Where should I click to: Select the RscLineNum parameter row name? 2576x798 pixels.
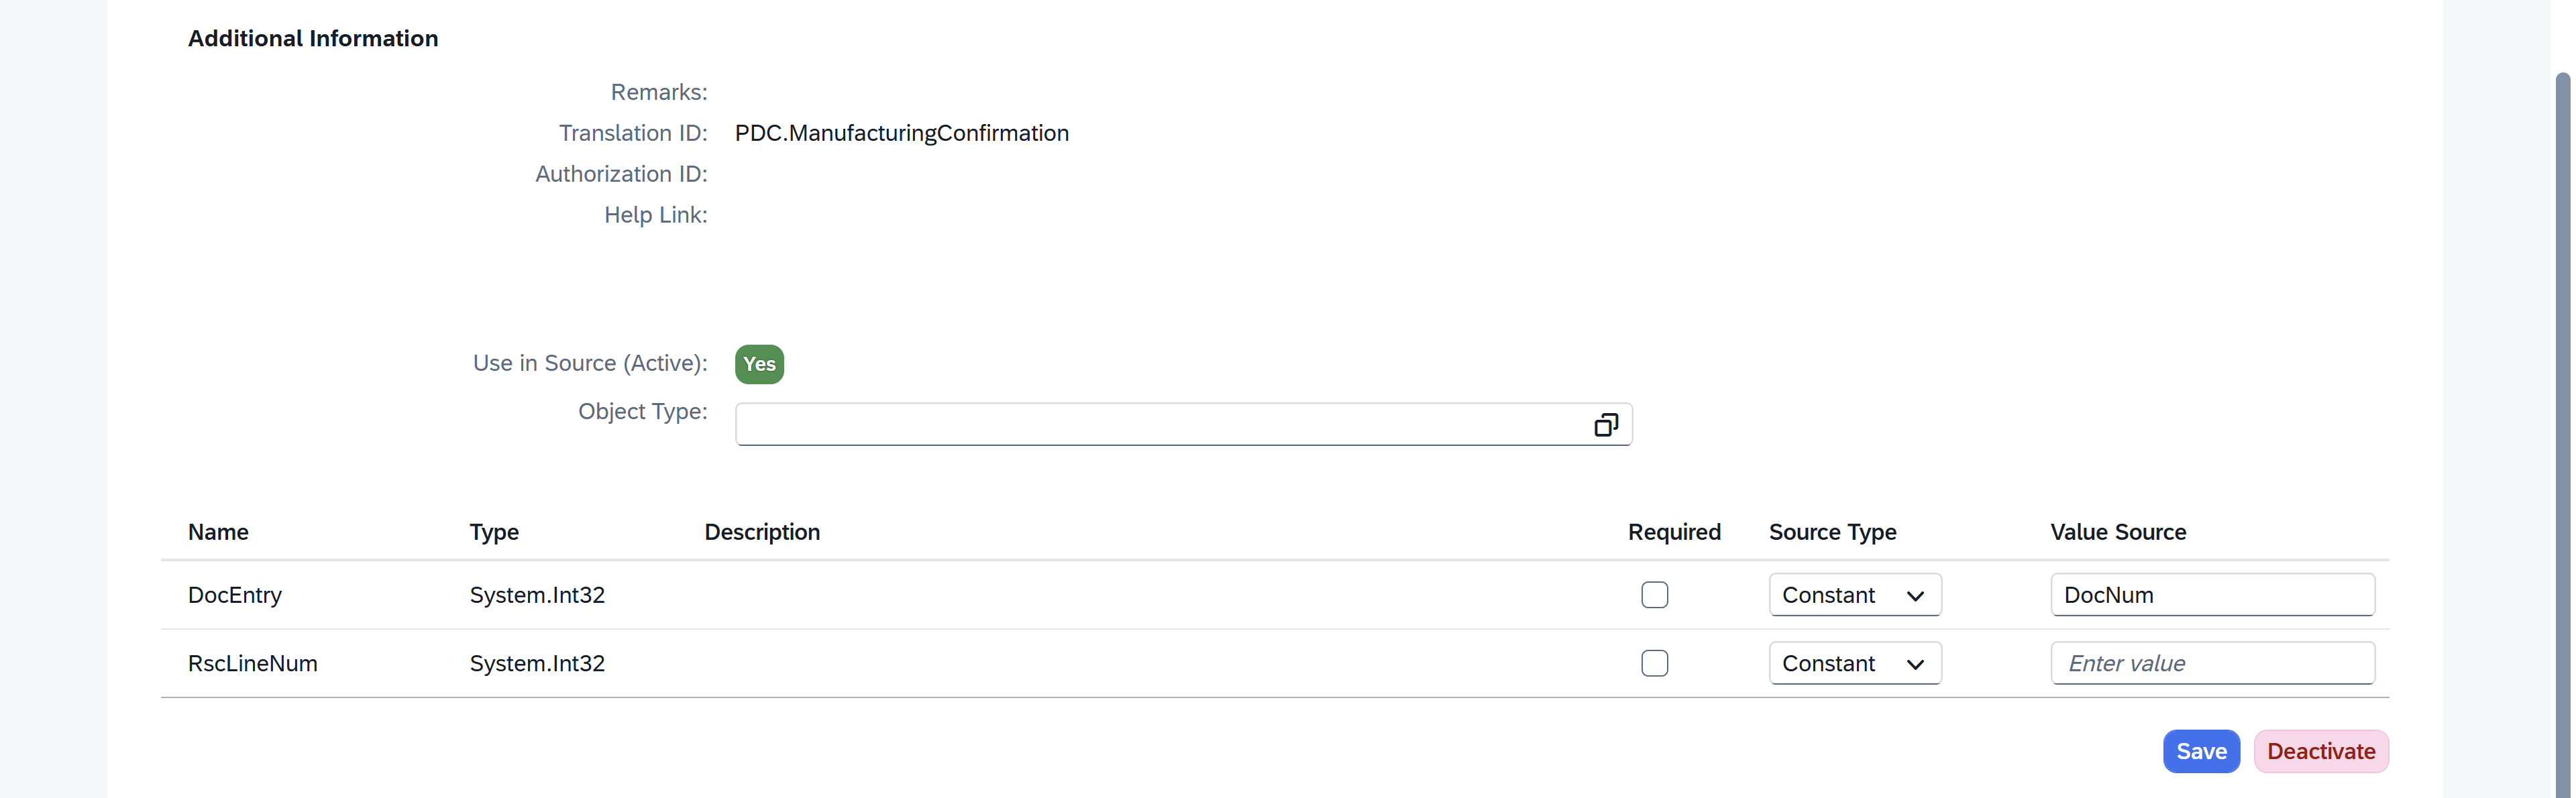tap(253, 663)
